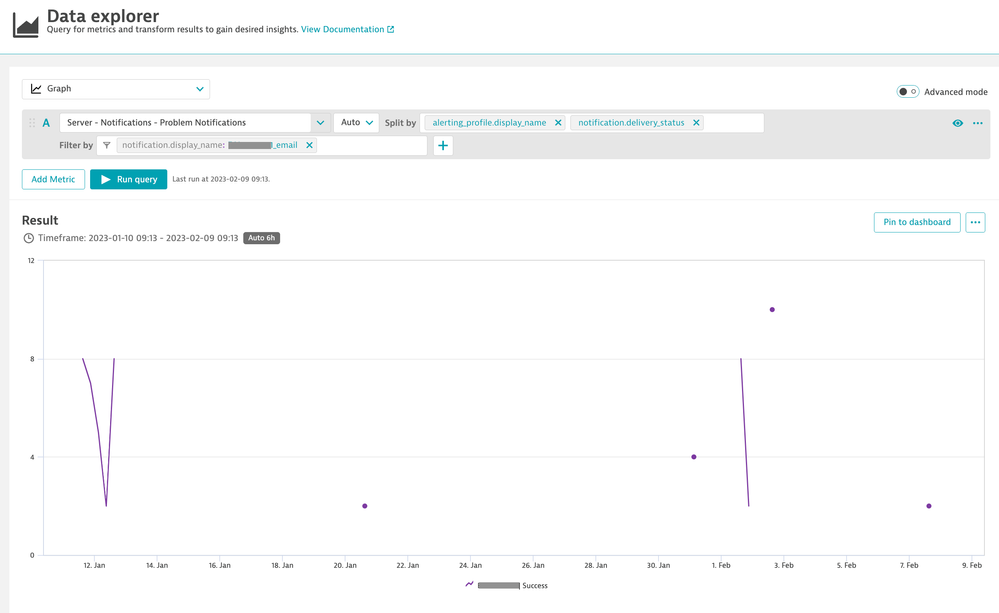This screenshot has width=999, height=613.
Task: Open metric A more options menu
Action: [x=978, y=123]
